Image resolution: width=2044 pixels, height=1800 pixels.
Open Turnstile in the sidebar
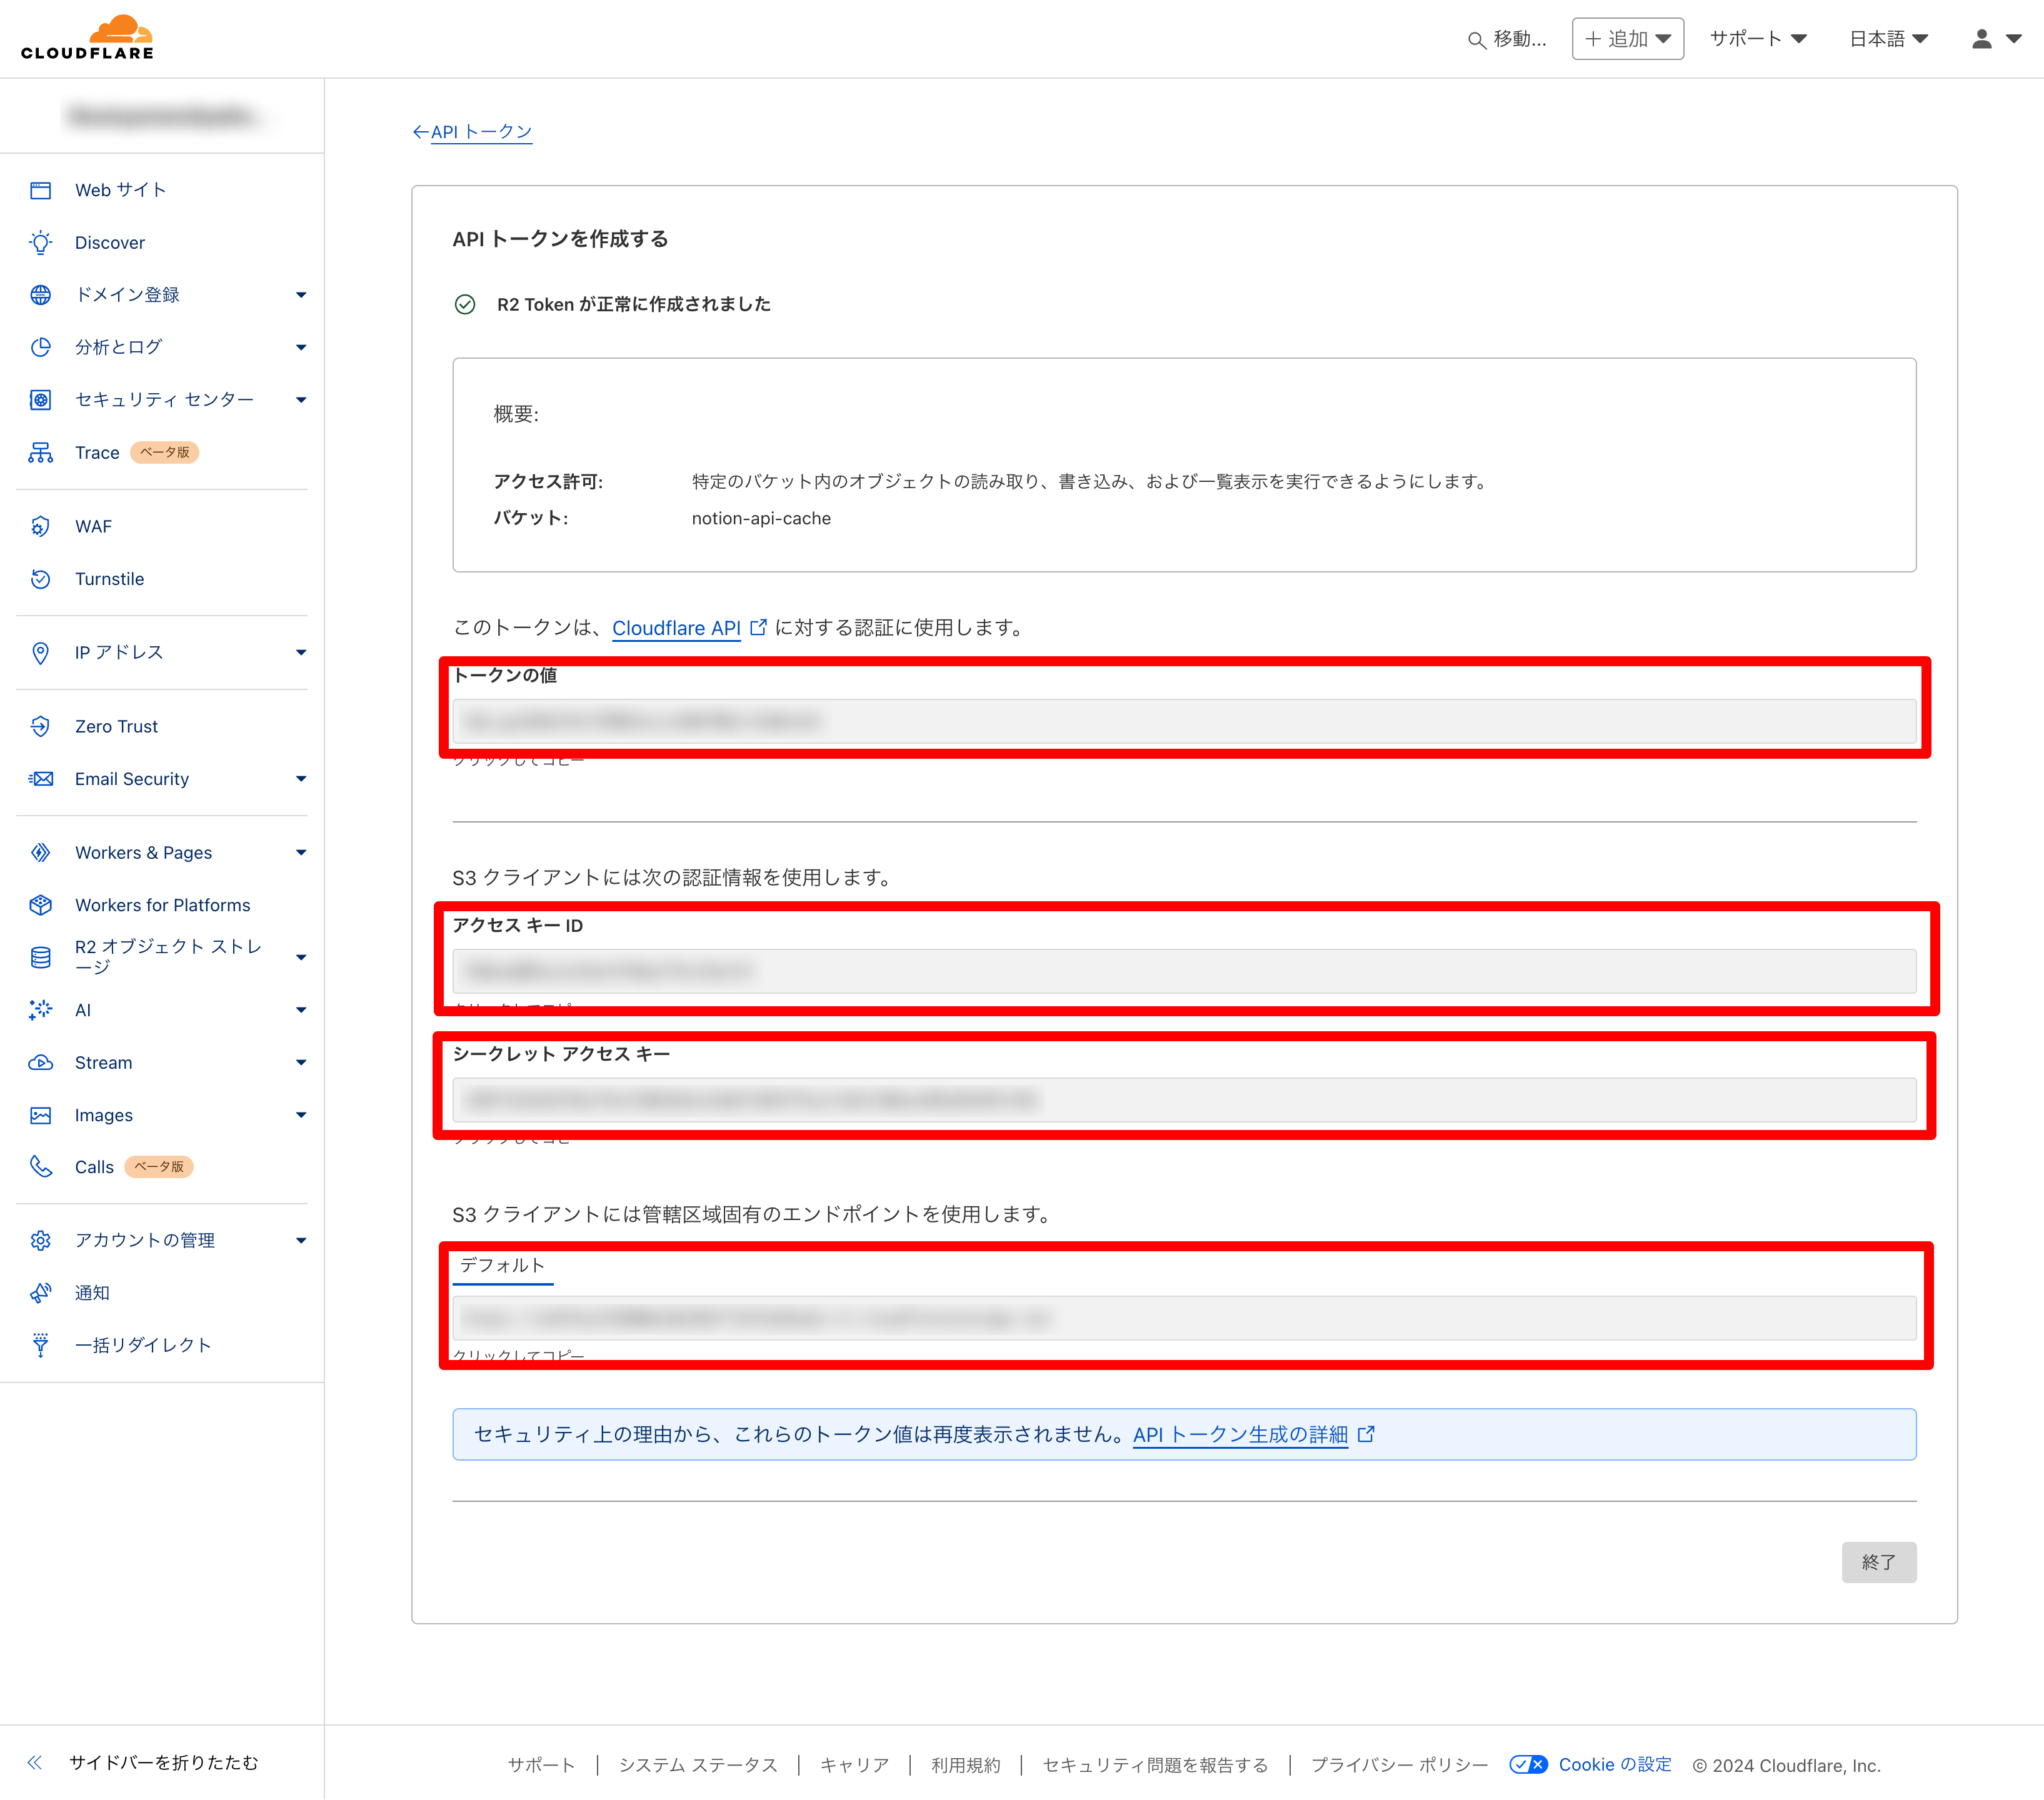coord(110,579)
